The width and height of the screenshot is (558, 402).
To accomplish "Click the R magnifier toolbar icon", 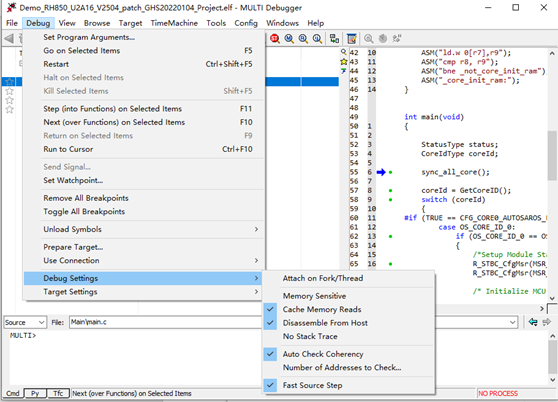I will click(303, 38).
